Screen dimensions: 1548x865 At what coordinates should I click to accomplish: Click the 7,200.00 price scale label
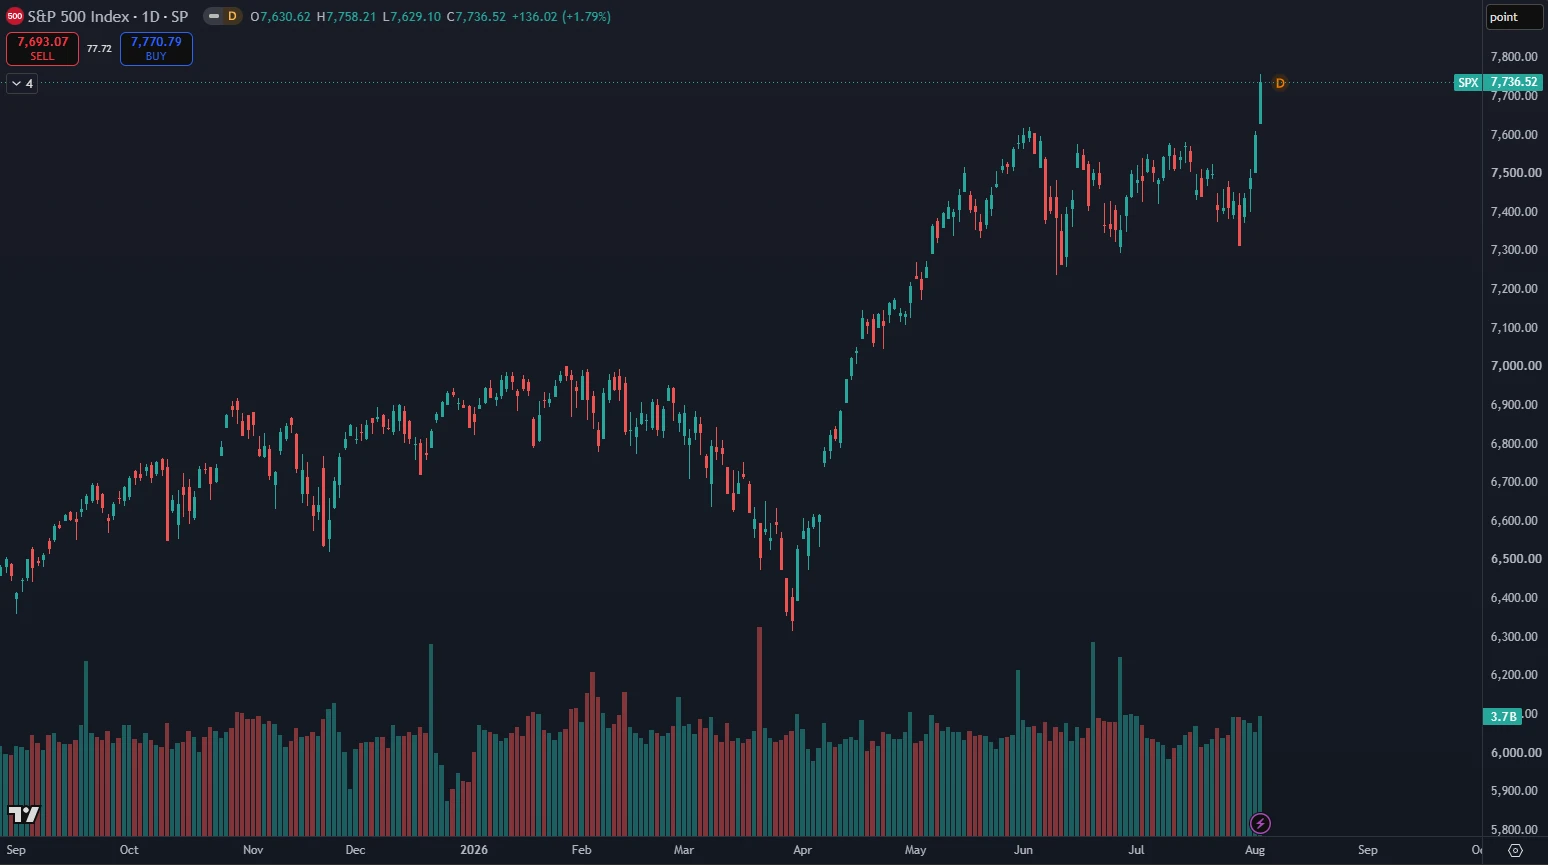tap(1514, 289)
